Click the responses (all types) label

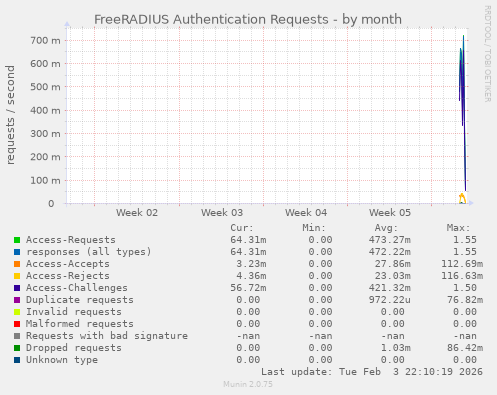(89, 252)
